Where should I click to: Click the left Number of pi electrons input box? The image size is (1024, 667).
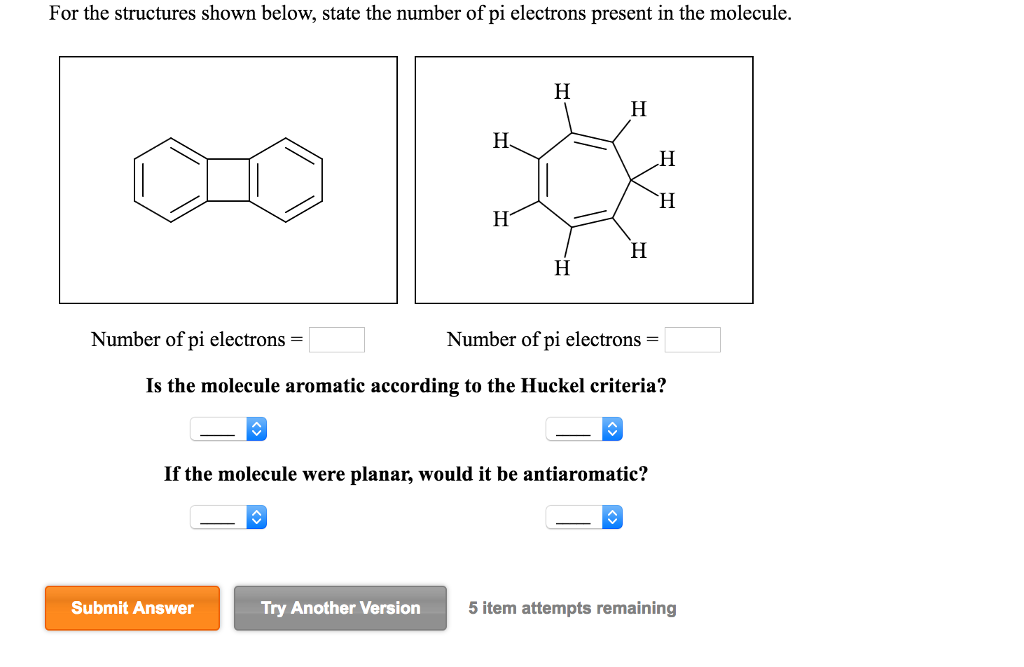pyautogui.click(x=337, y=339)
